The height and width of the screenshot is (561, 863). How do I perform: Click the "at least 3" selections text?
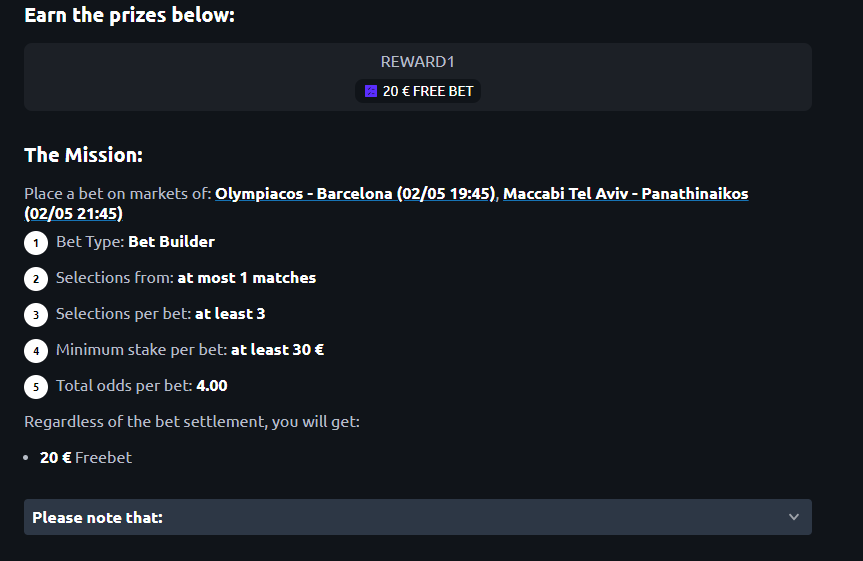pos(230,314)
